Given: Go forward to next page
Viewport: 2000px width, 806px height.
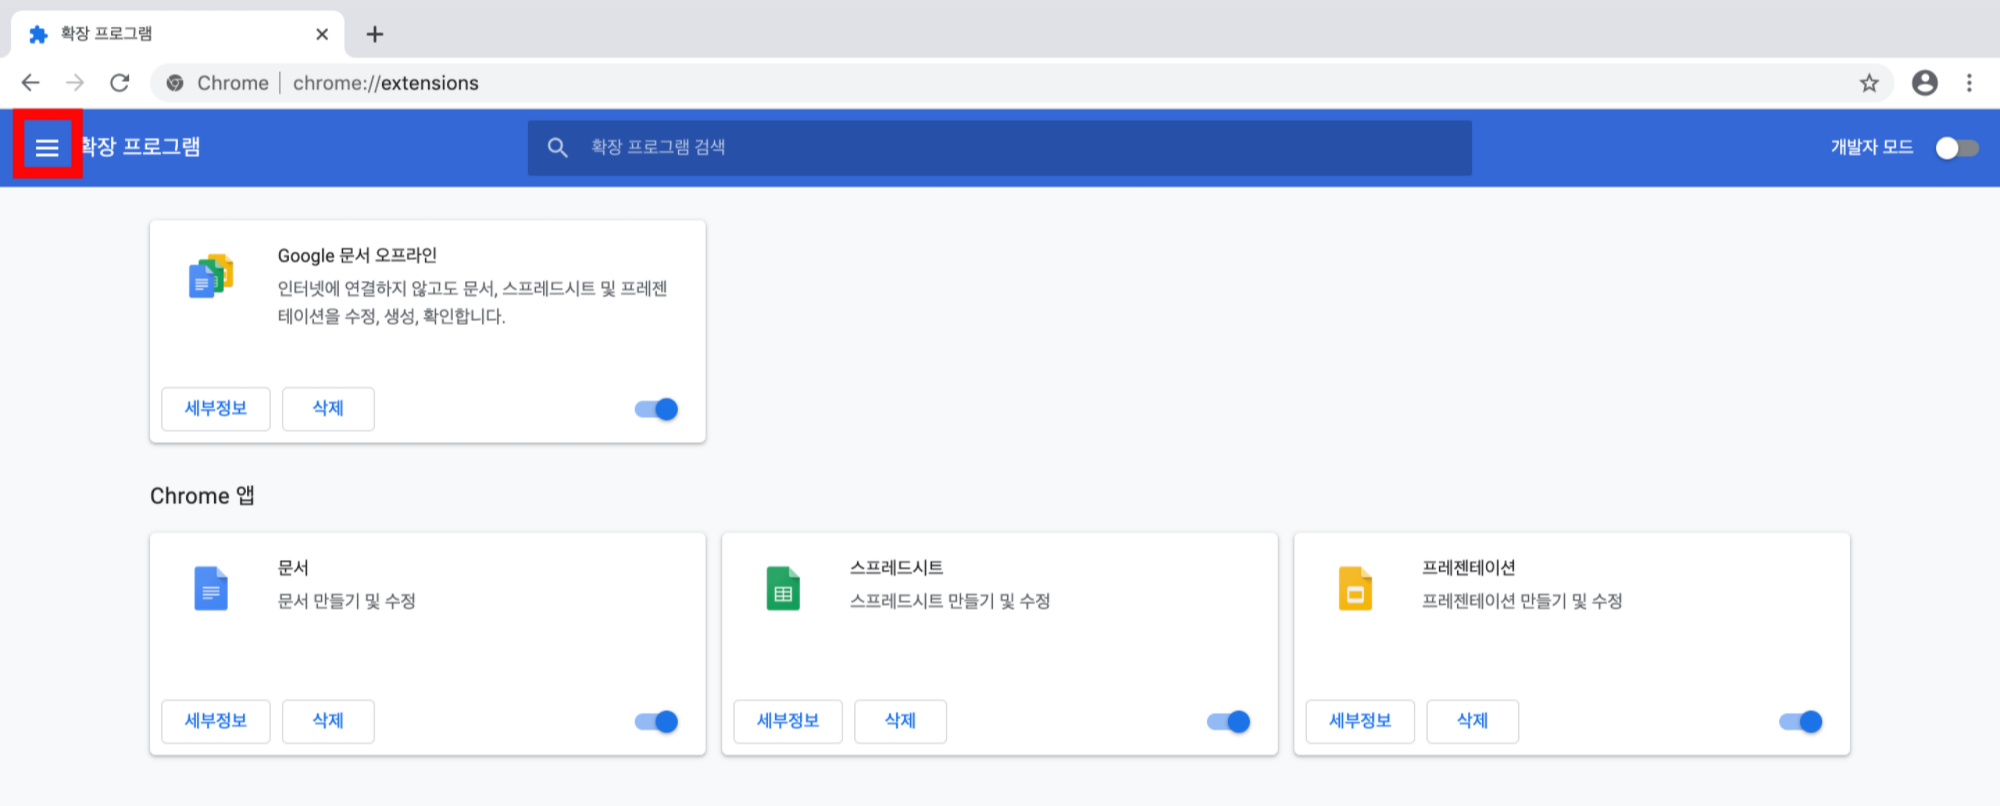Looking at the screenshot, I should point(75,83).
